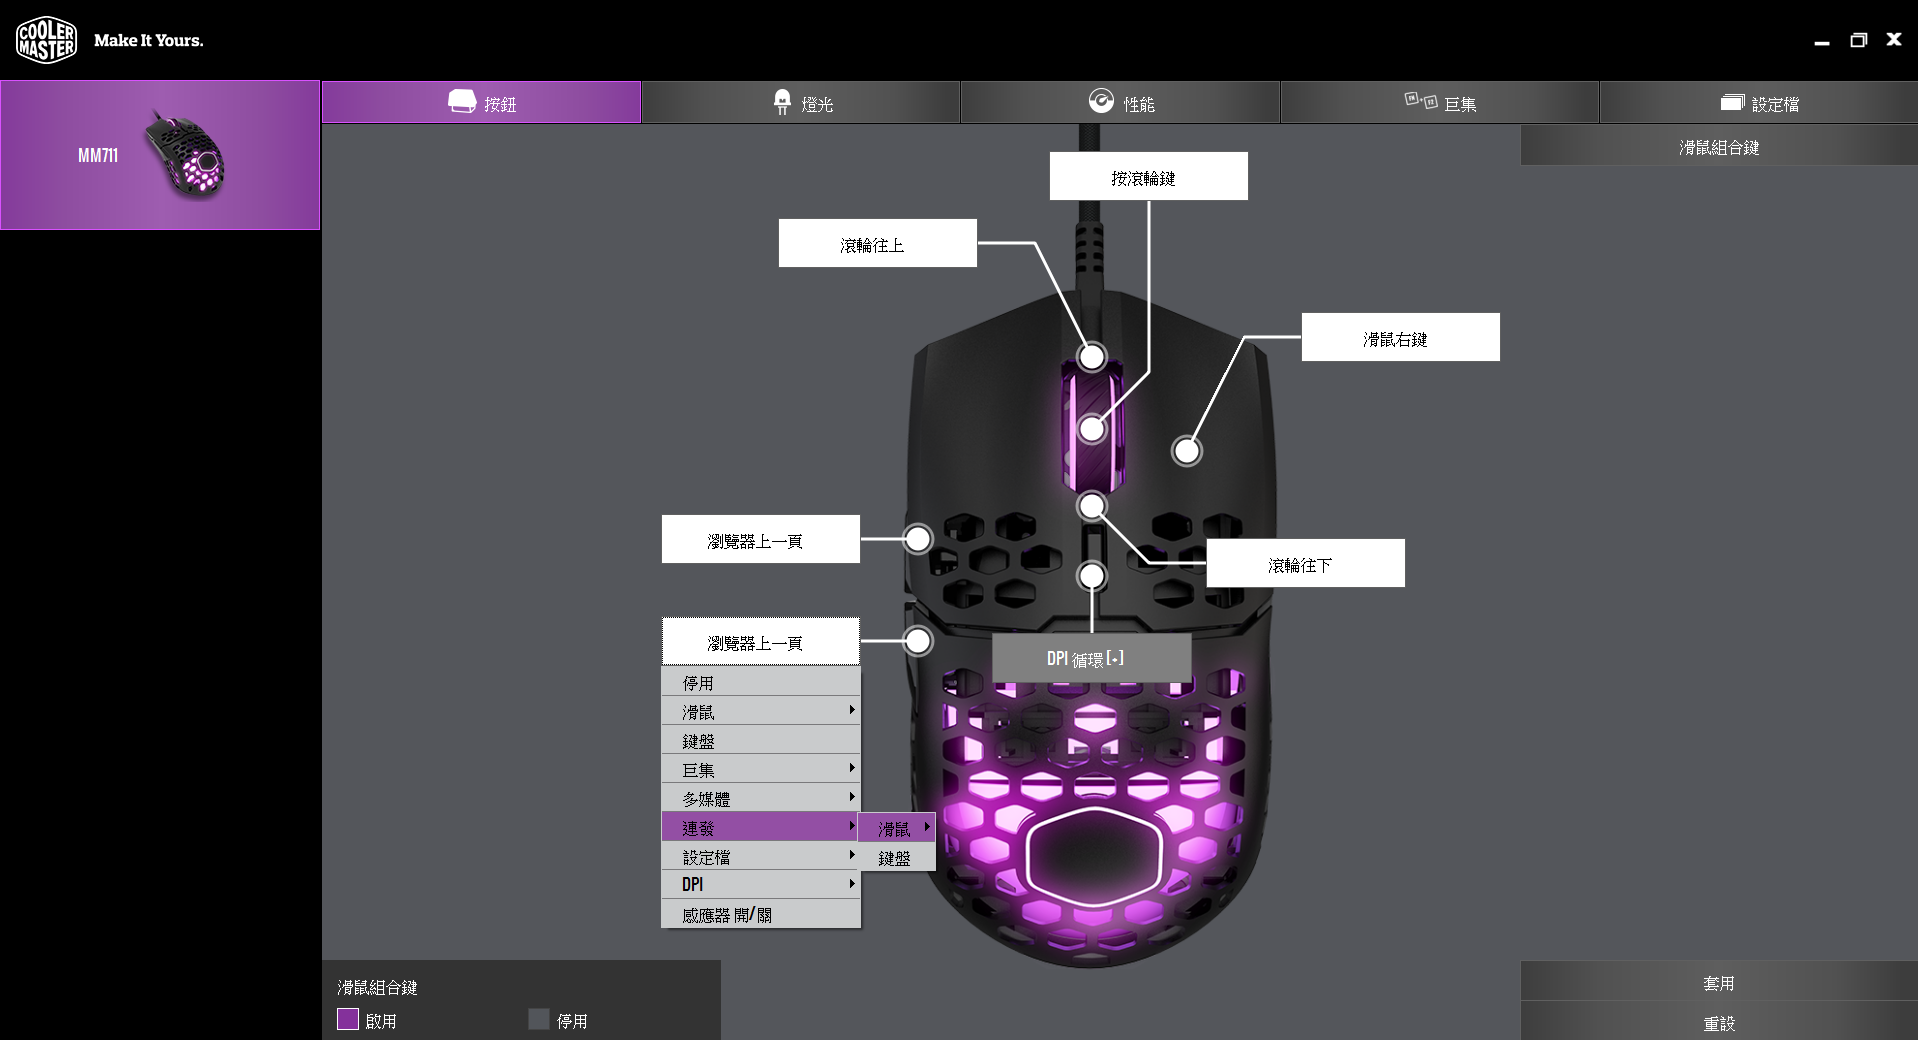Click the profile cards icon in 設定檔 tab
Viewport: 1918px width, 1042px height.
(x=1732, y=102)
